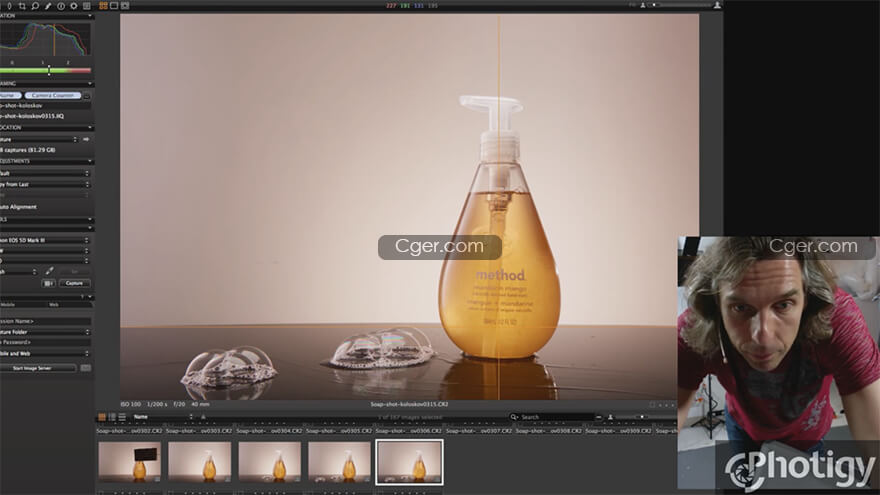Select the fourth soap bottle thumbnail
Viewport: 880px width, 495px height.
(x=339, y=462)
